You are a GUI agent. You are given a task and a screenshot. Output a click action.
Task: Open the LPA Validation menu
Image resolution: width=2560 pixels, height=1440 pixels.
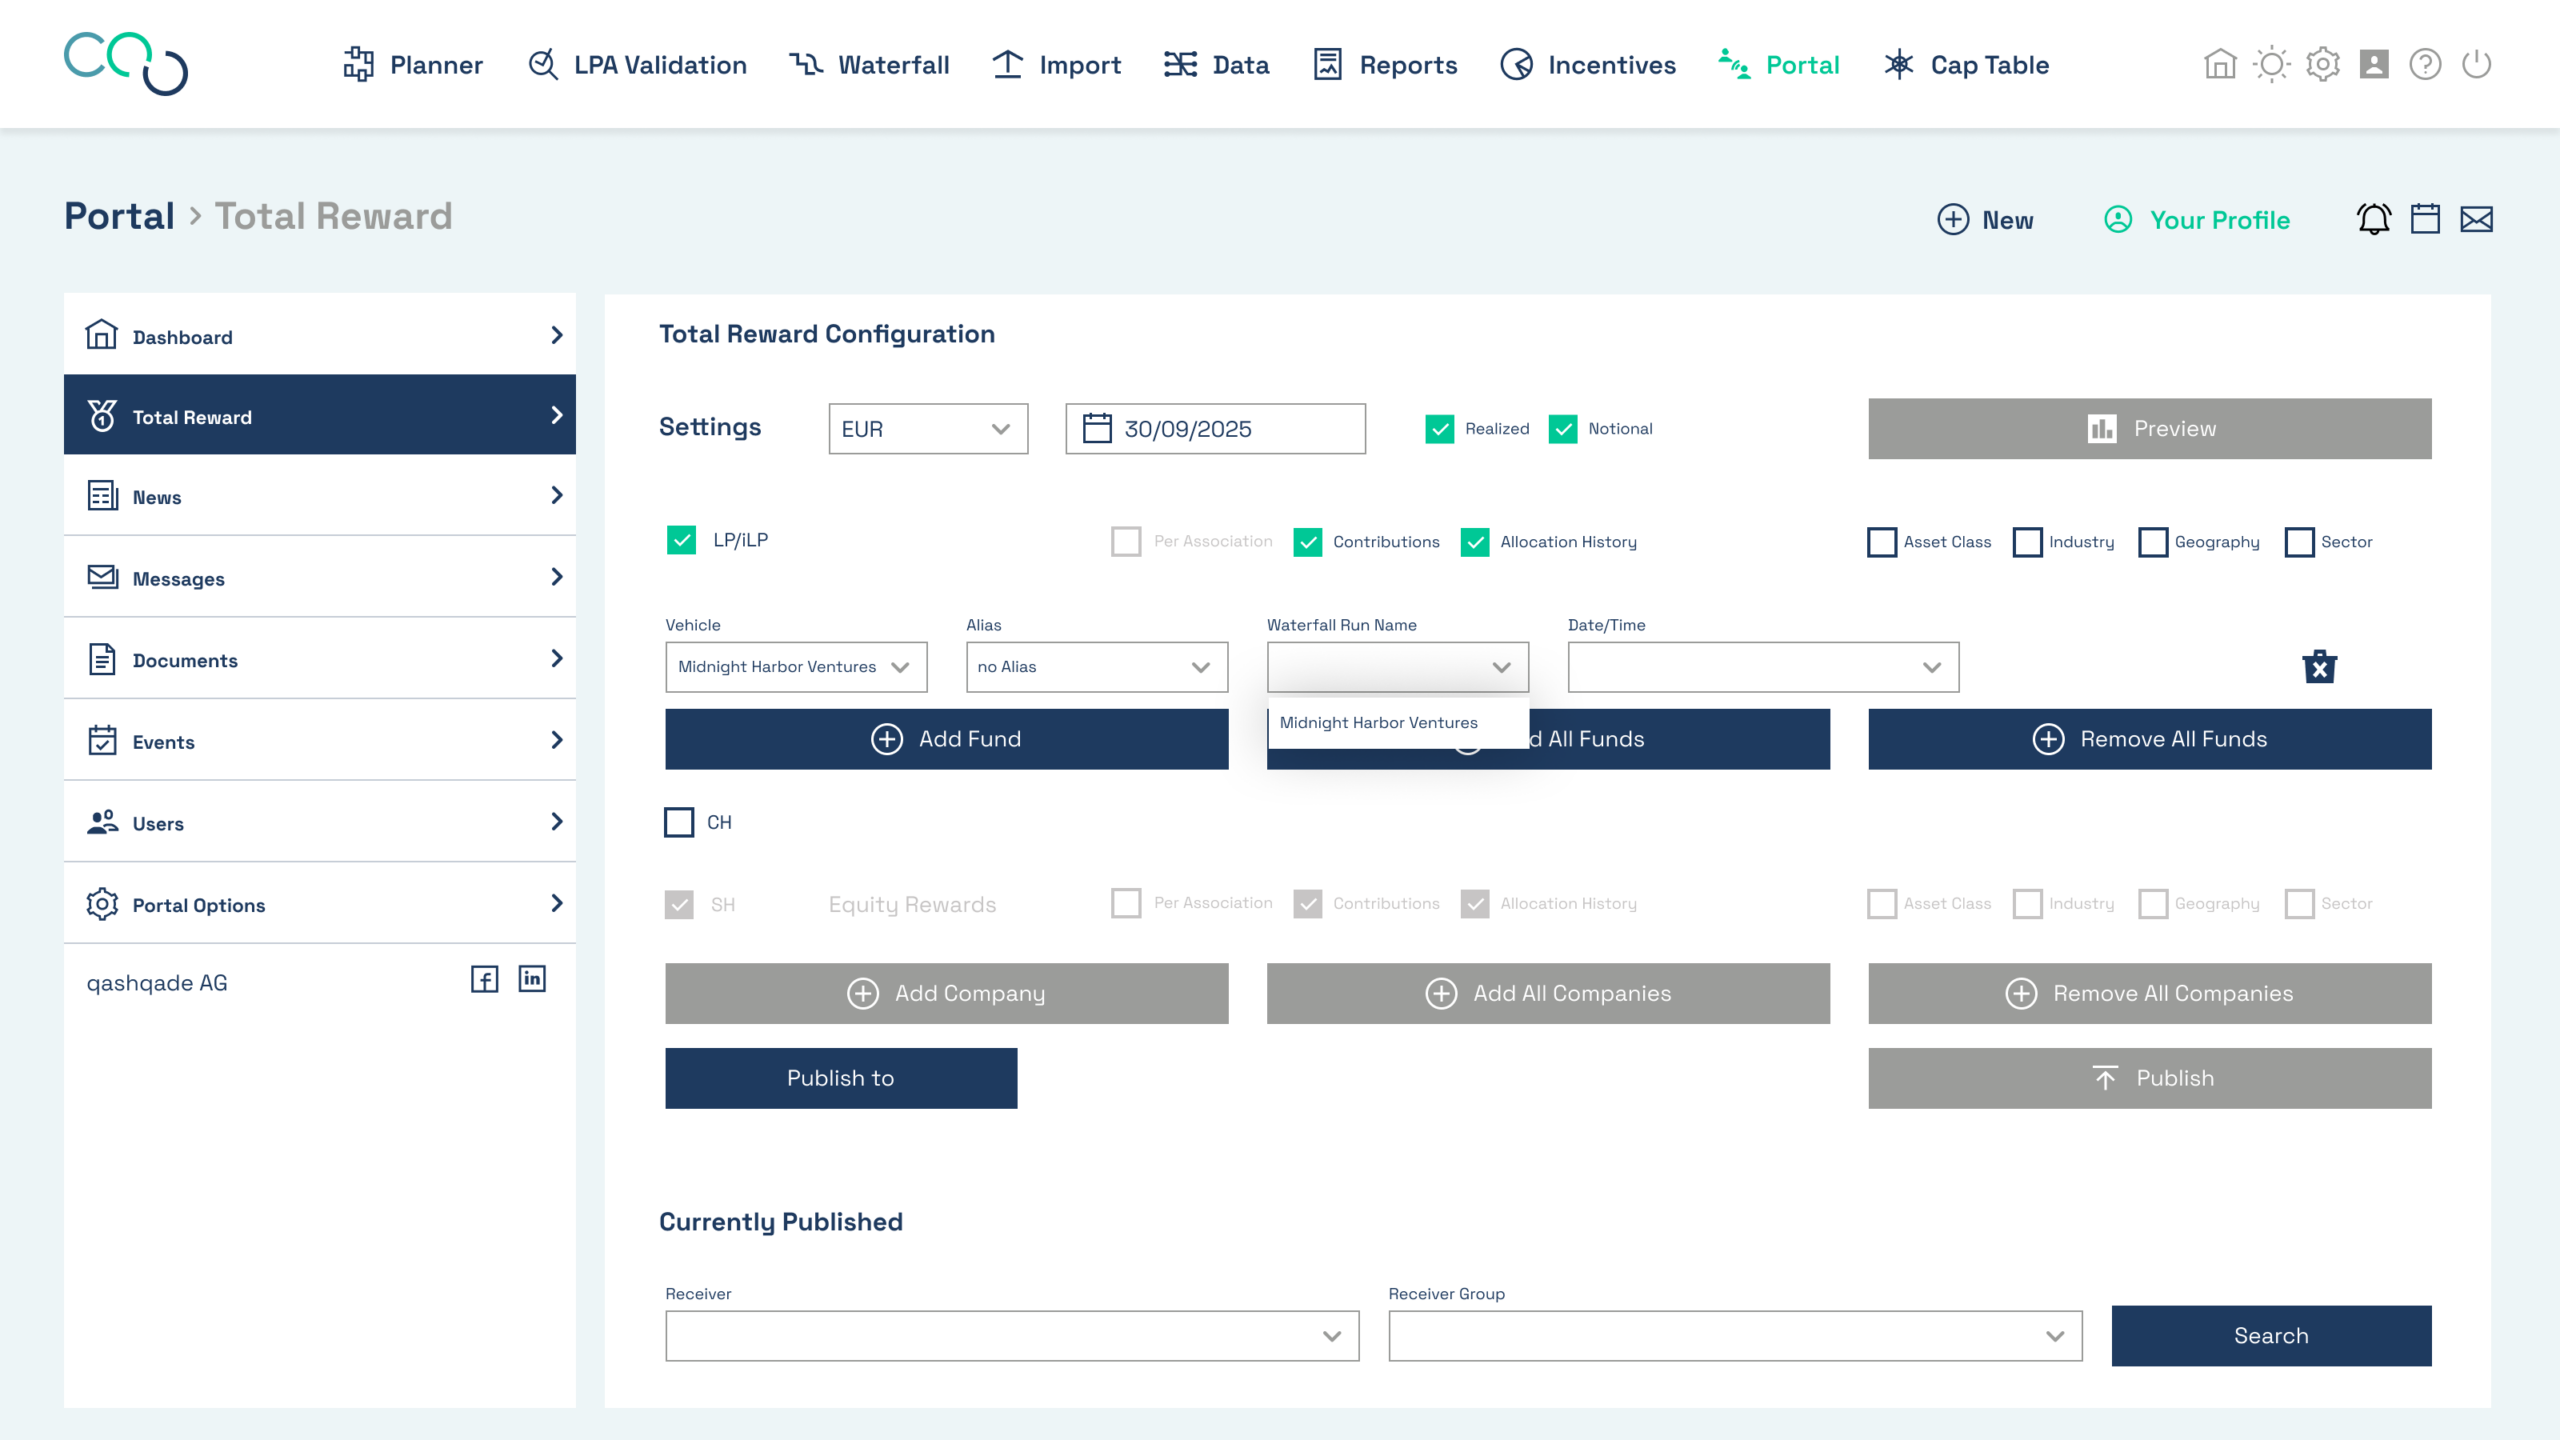pos(637,65)
